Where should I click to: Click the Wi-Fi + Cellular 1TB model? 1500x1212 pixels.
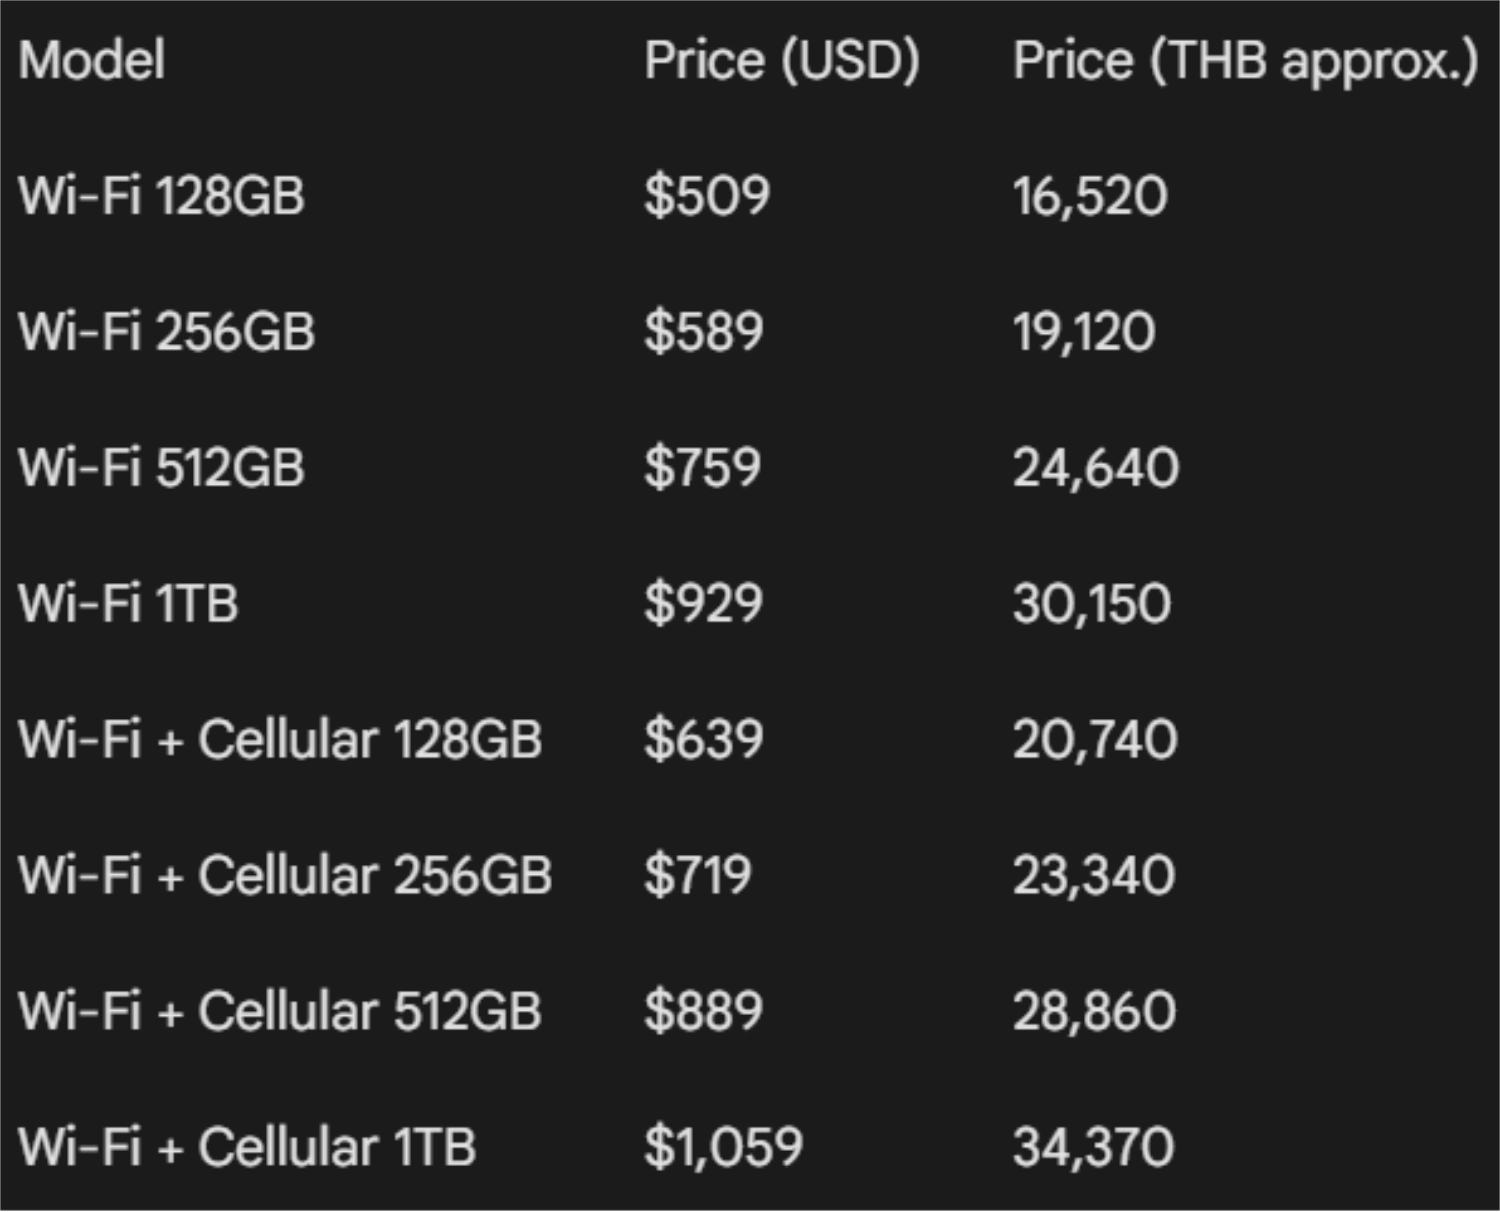click(x=247, y=1147)
